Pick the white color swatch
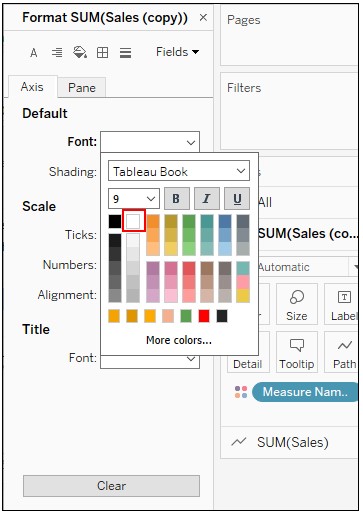The image size is (363, 513). click(133, 221)
